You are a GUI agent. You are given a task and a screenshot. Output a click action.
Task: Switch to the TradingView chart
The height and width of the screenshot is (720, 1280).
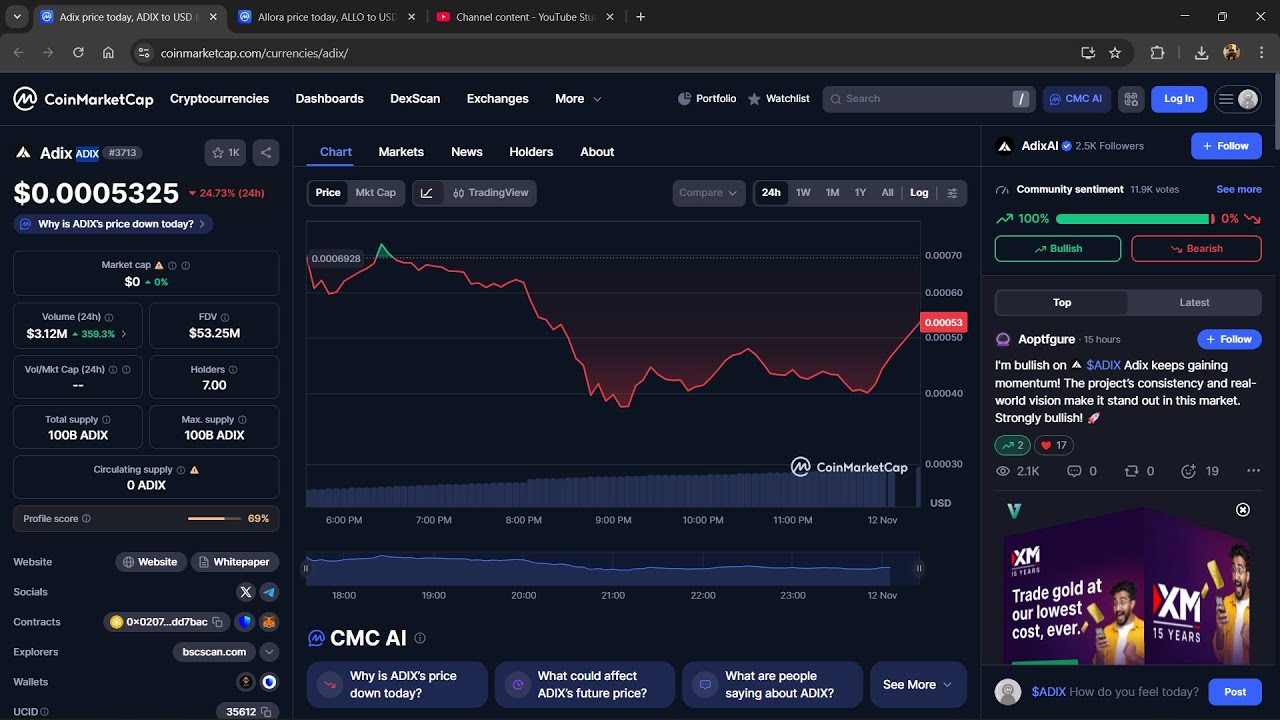[x=490, y=193]
